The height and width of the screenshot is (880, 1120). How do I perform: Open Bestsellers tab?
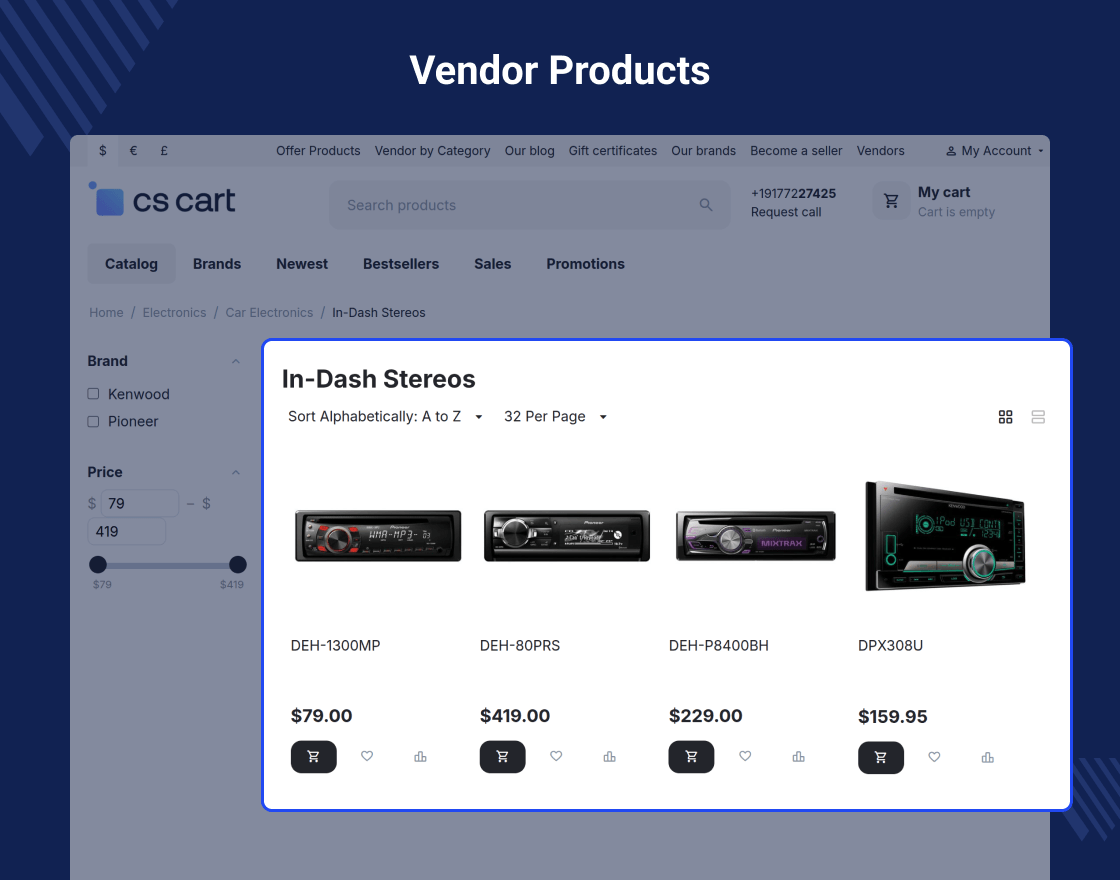click(401, 264)
